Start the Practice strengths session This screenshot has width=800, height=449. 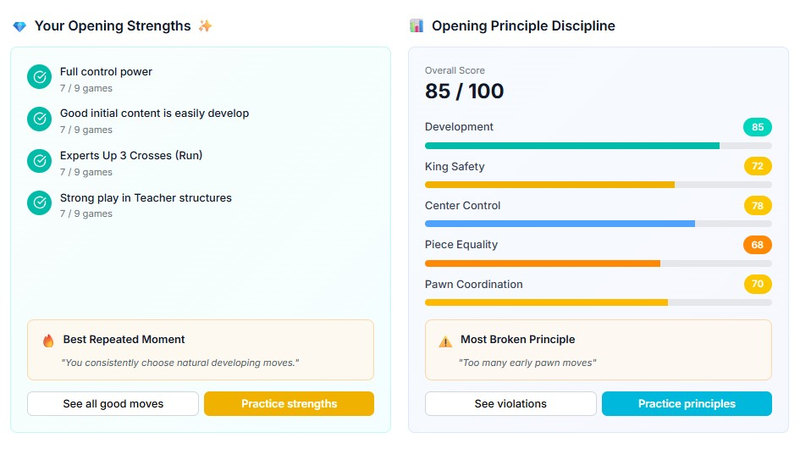289,404
